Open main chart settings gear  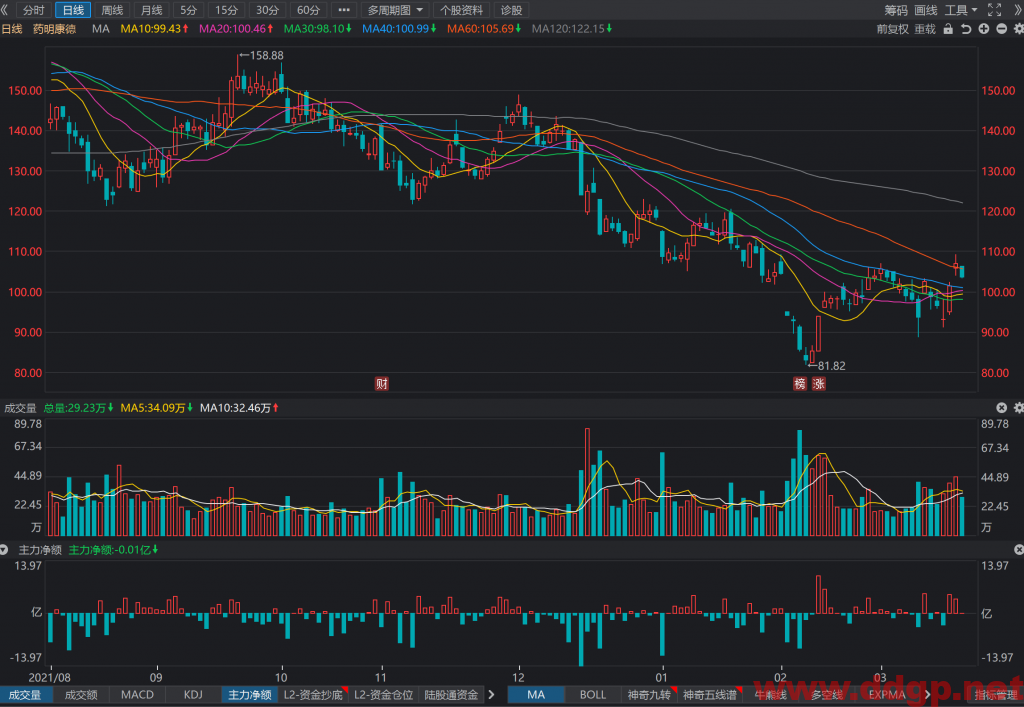coord(1018,29)
